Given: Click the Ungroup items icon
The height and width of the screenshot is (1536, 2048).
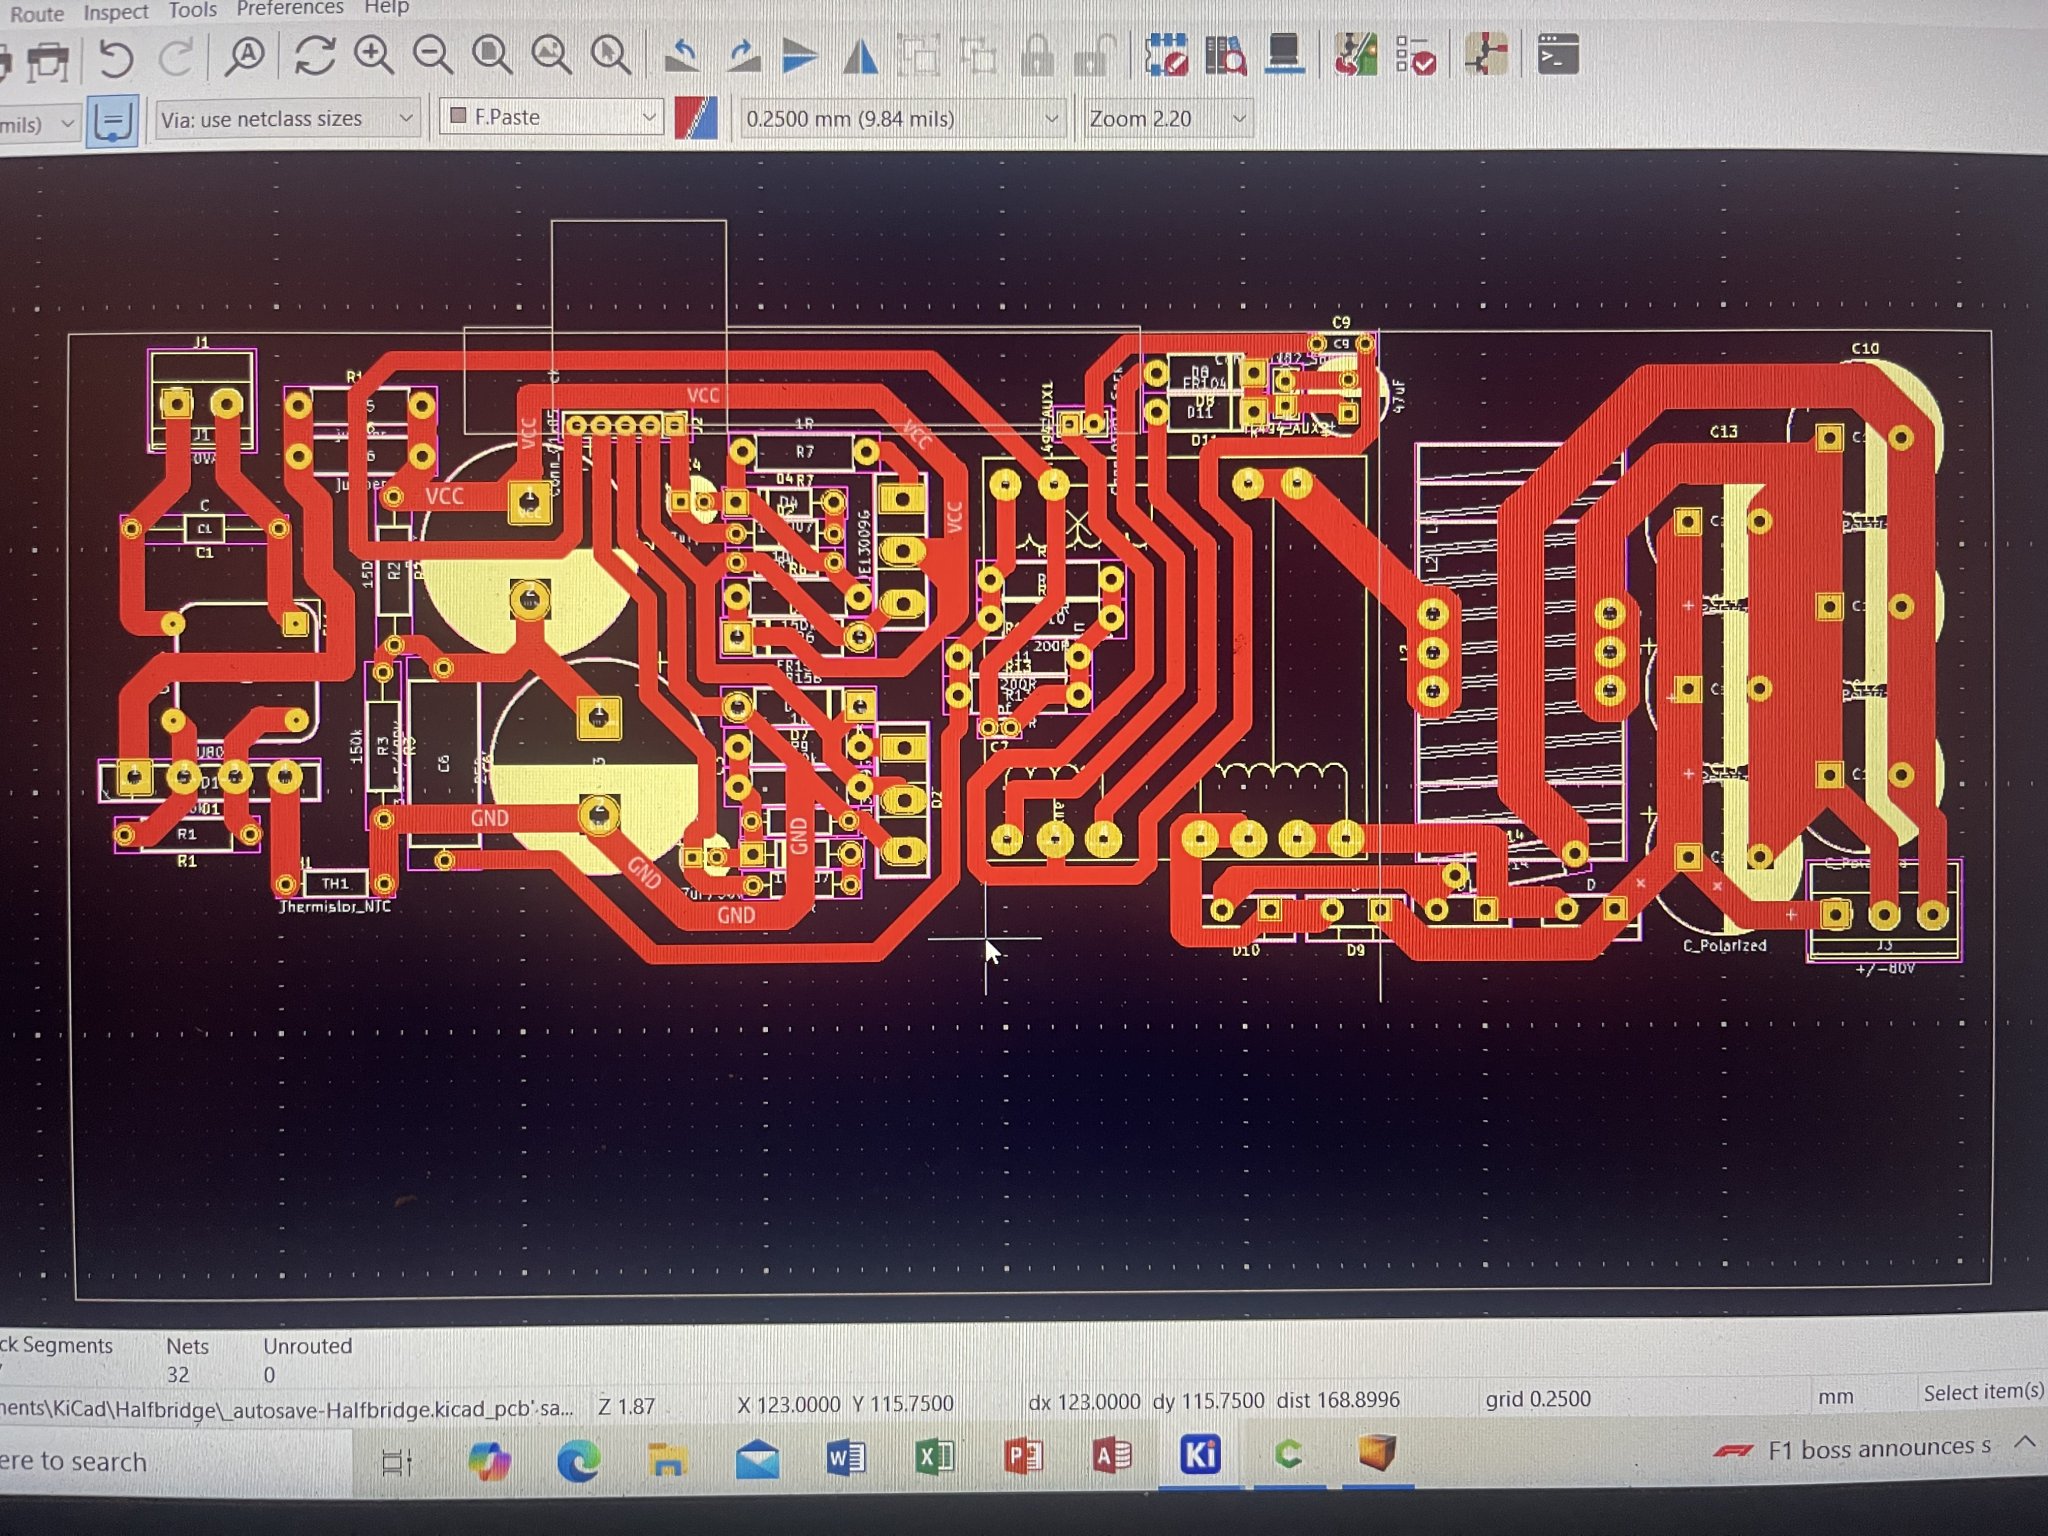Looking at the screenshot, I should click(978, 56).
